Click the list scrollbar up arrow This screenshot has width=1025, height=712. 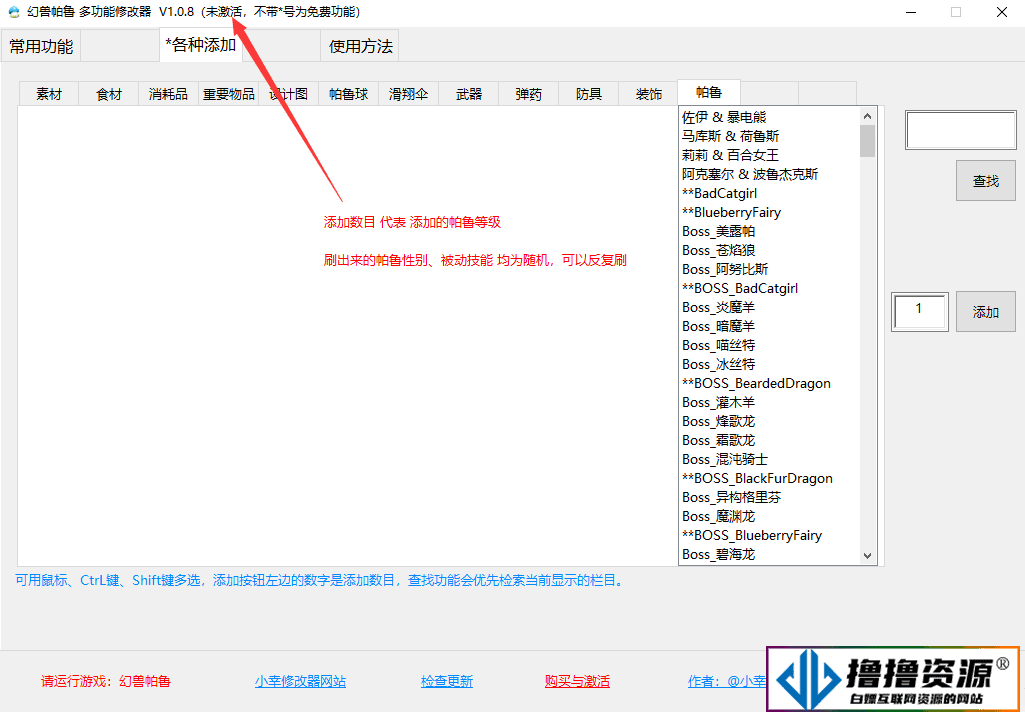pyautogui.click(x=867, y=116)
